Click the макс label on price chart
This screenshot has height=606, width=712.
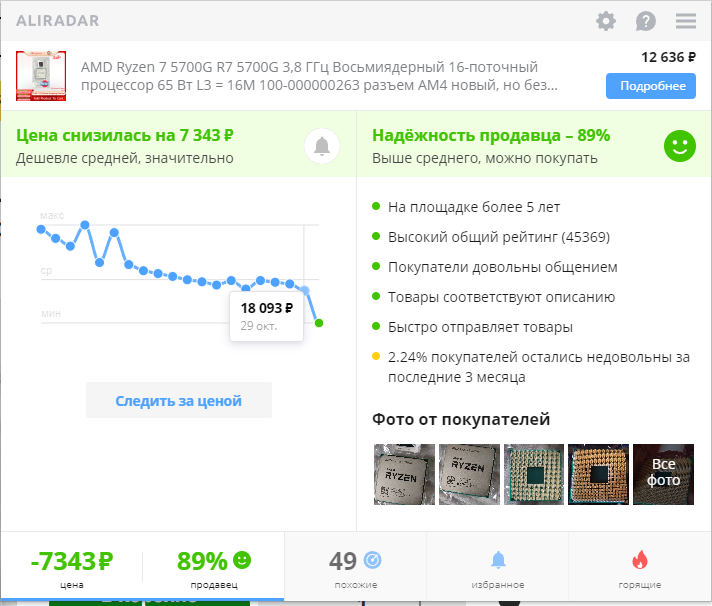(x=52, y=215)
